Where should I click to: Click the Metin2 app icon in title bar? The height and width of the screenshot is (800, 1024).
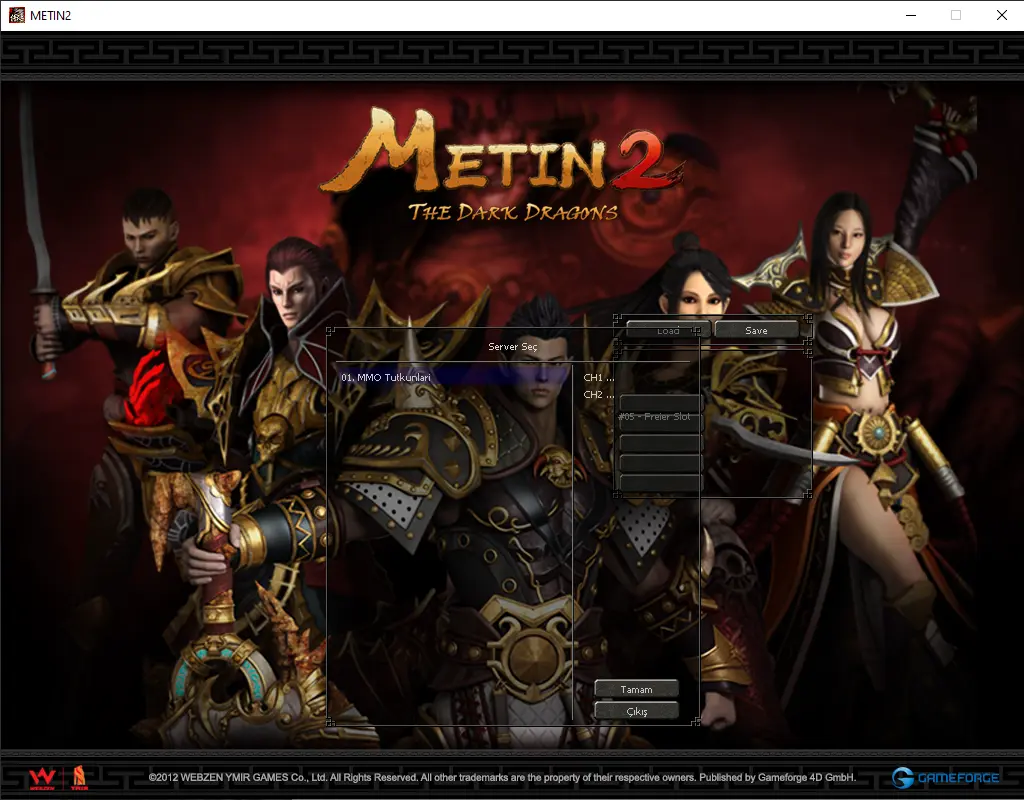click(x=17, y=15)
